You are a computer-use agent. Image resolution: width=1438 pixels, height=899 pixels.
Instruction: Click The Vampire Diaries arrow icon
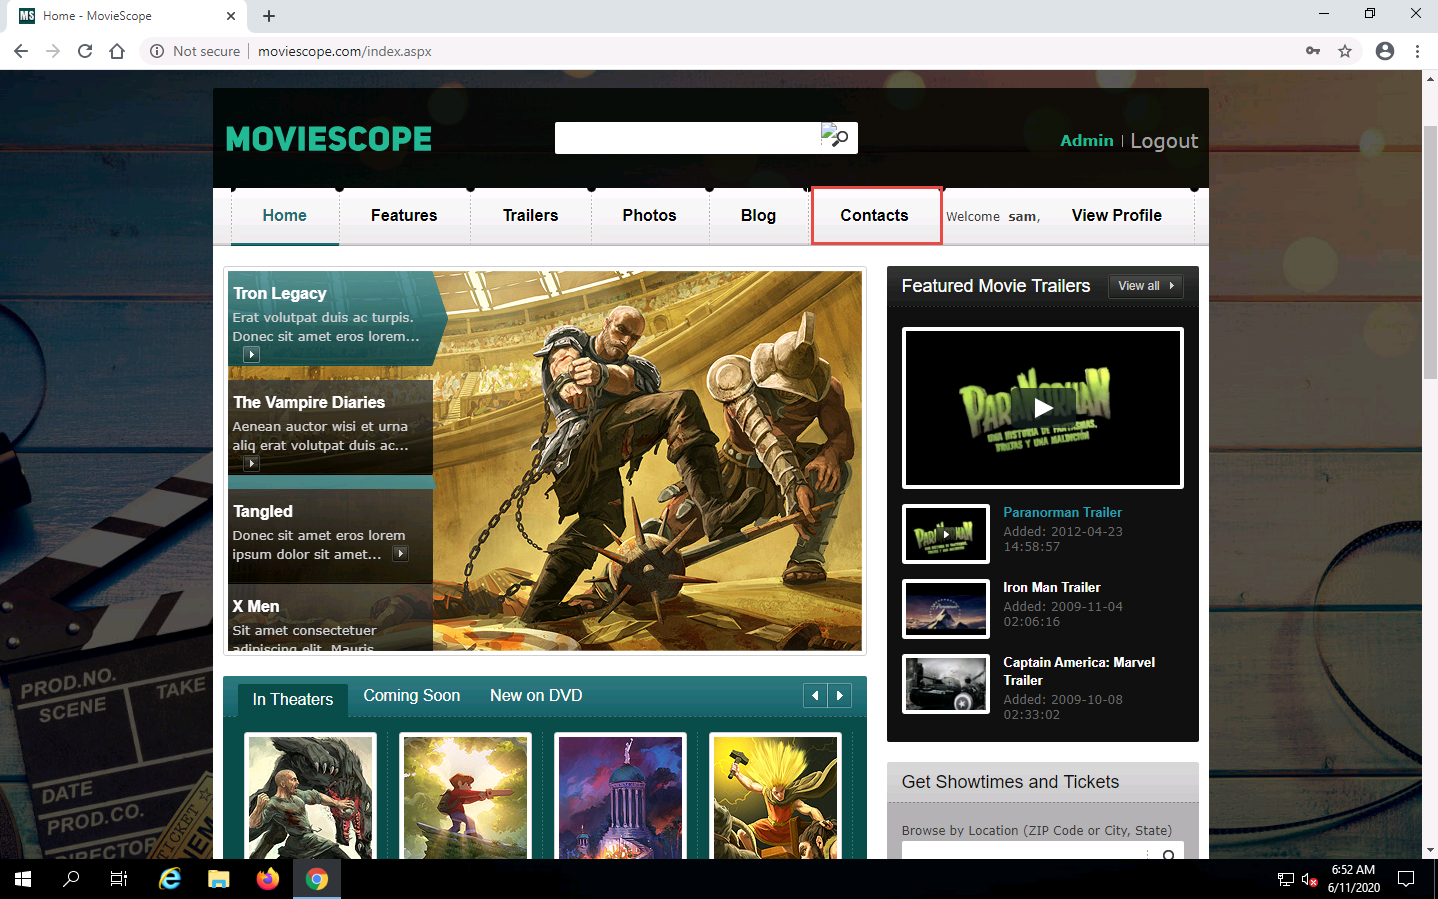point(252,463)
